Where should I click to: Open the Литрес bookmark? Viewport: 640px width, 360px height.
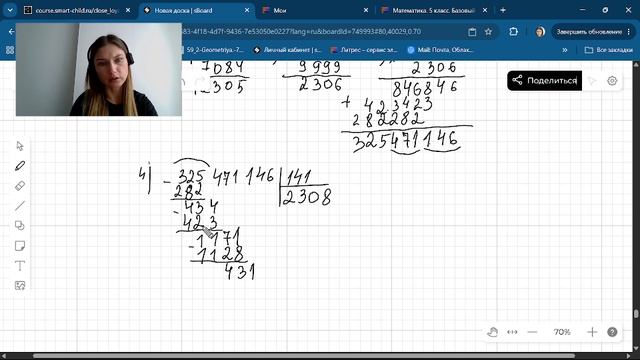click(364, 50)
